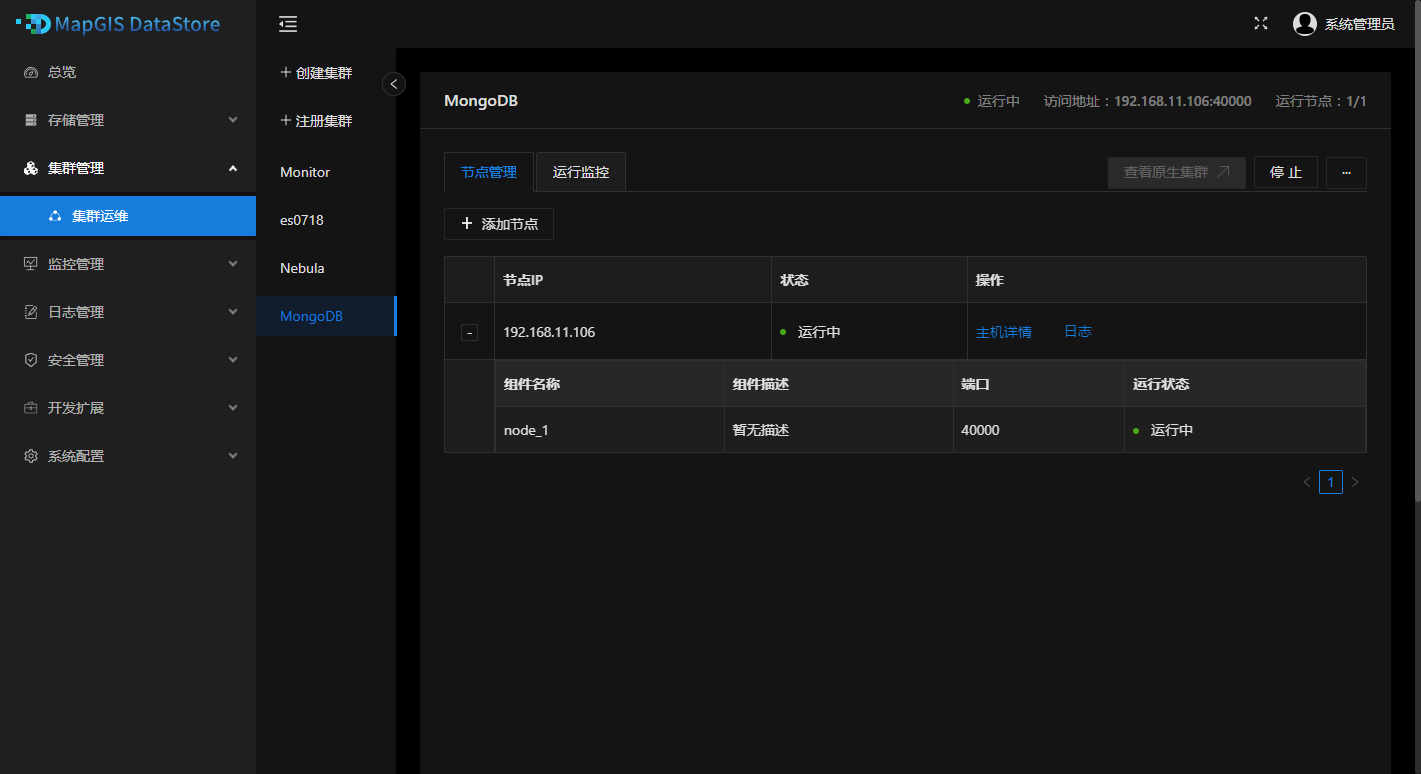Select the Monitor cluster
Screen dimensions: 1421x774
point(326,172)
